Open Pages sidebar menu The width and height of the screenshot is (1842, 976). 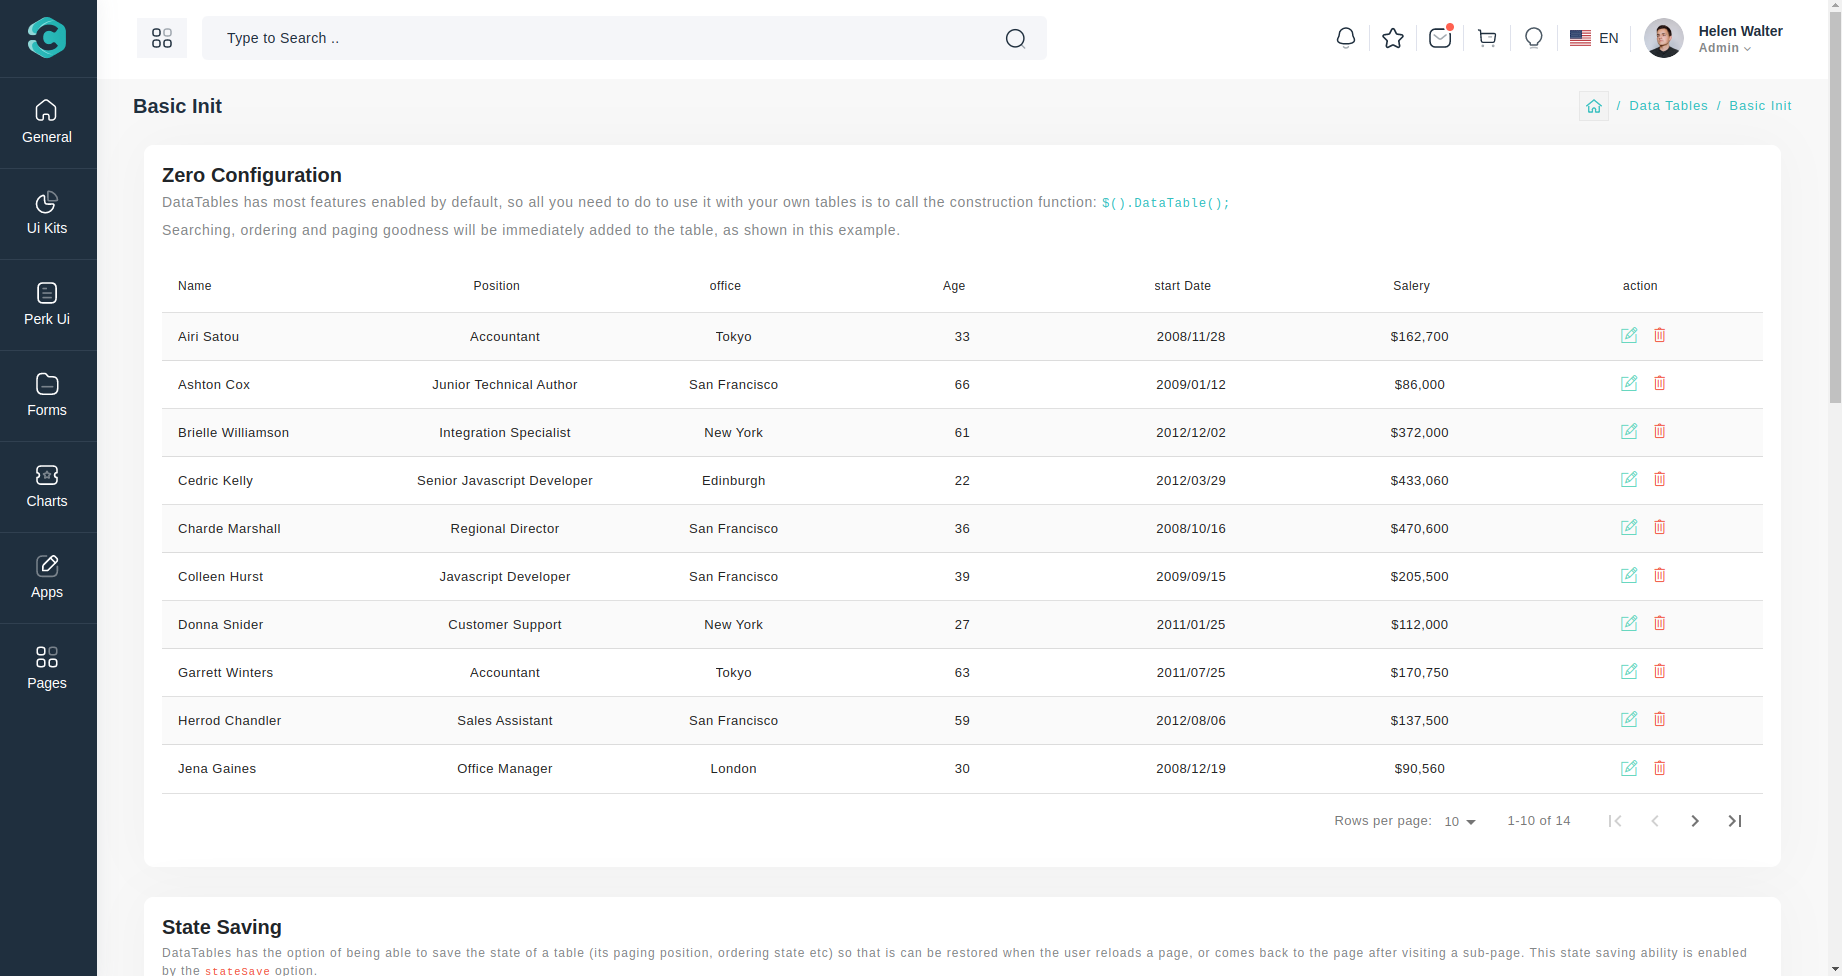tap(47, 668)
